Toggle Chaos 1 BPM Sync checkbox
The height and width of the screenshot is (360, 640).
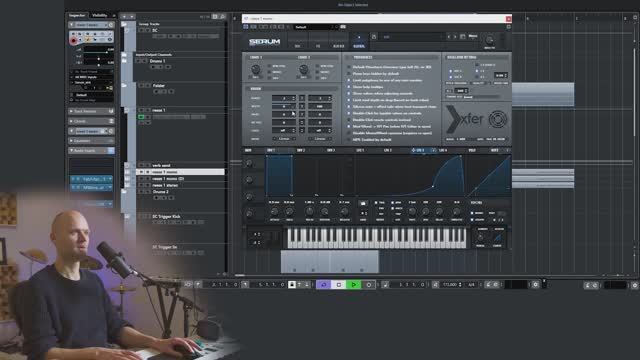coord(269,66)
